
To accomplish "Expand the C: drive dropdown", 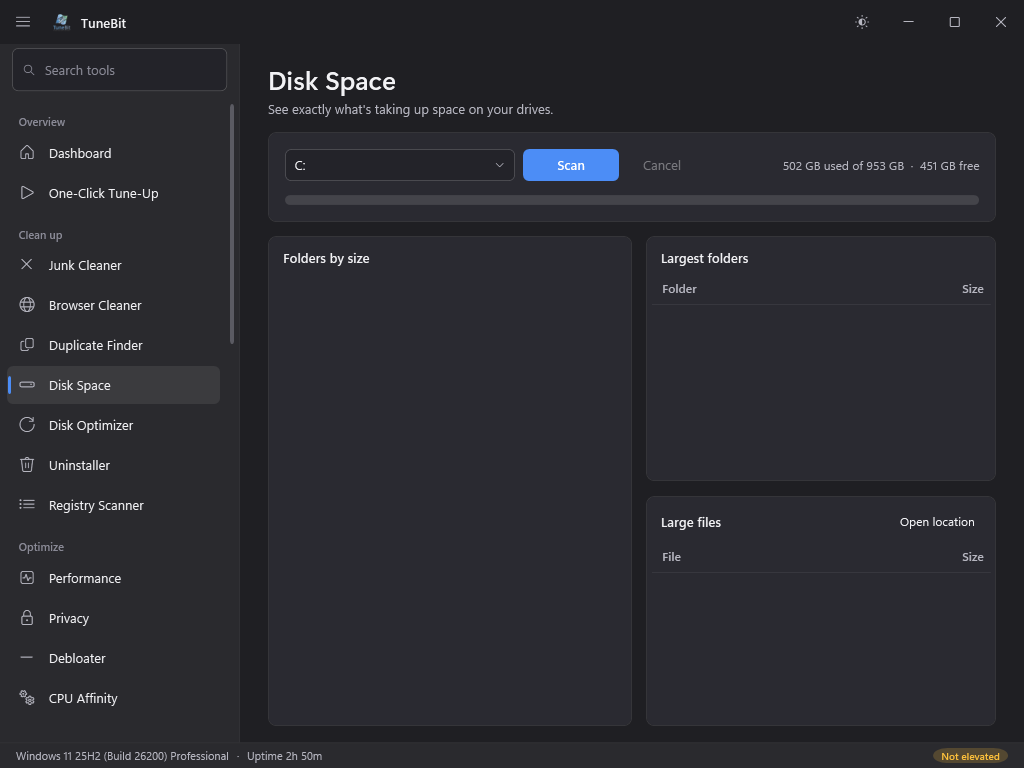I will 400,165.
